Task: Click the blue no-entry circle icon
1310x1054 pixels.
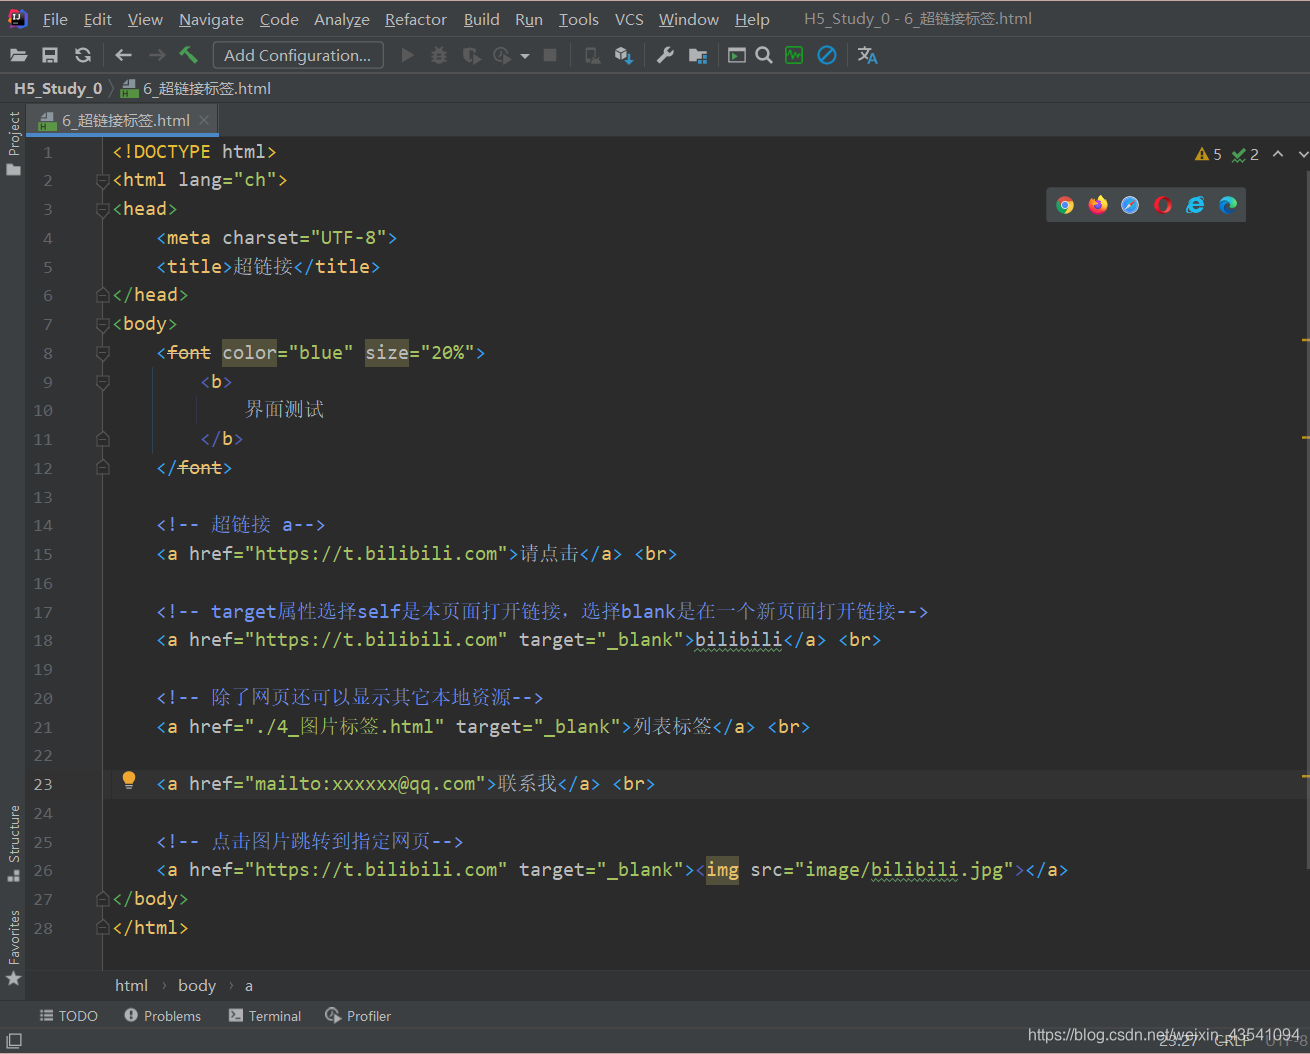Action: tap(827, 55)
